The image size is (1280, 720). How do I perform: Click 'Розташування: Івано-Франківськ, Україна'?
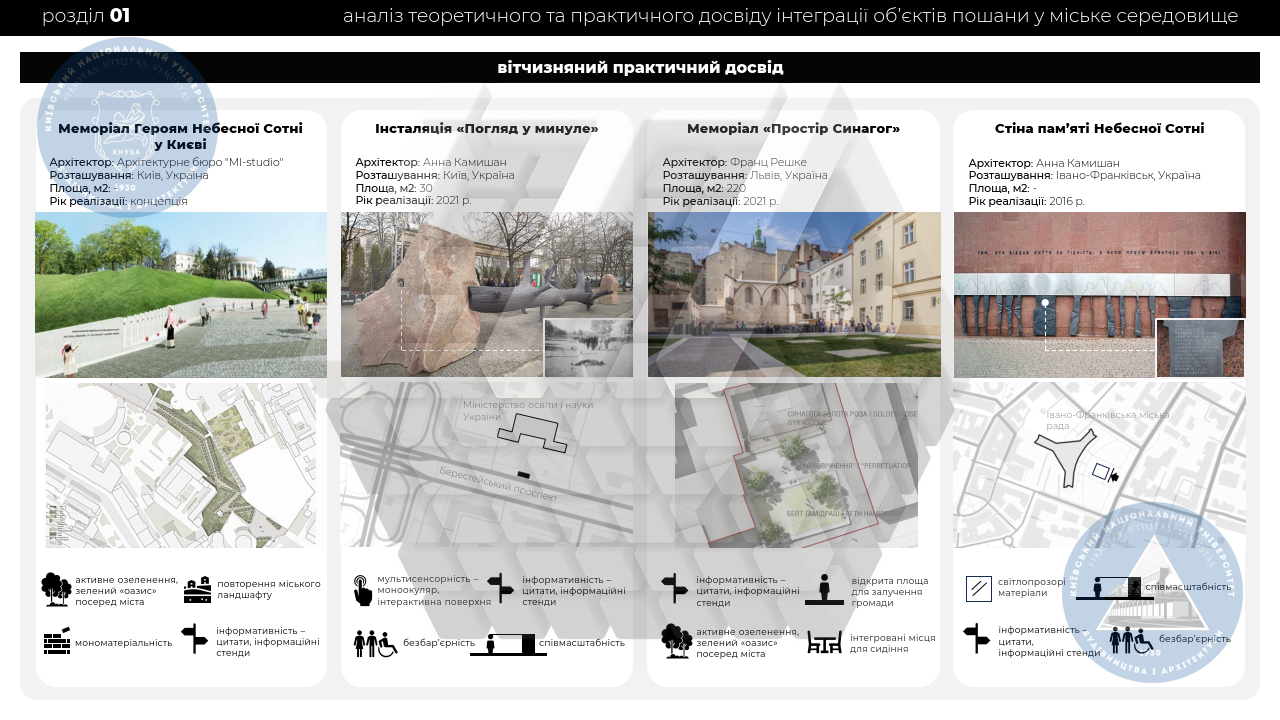coord(1085,175)
